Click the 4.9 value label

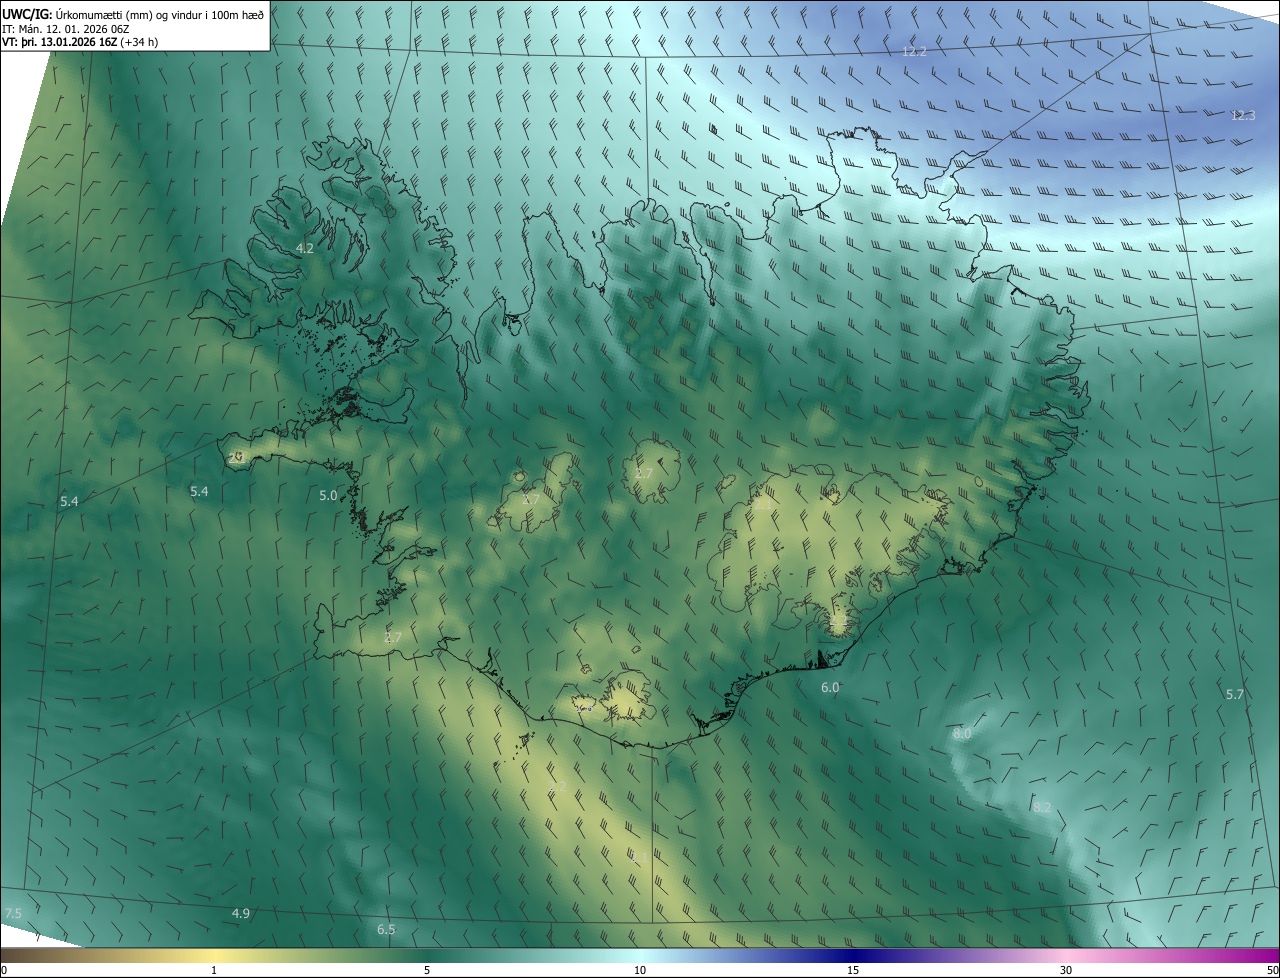pos(241,913)
